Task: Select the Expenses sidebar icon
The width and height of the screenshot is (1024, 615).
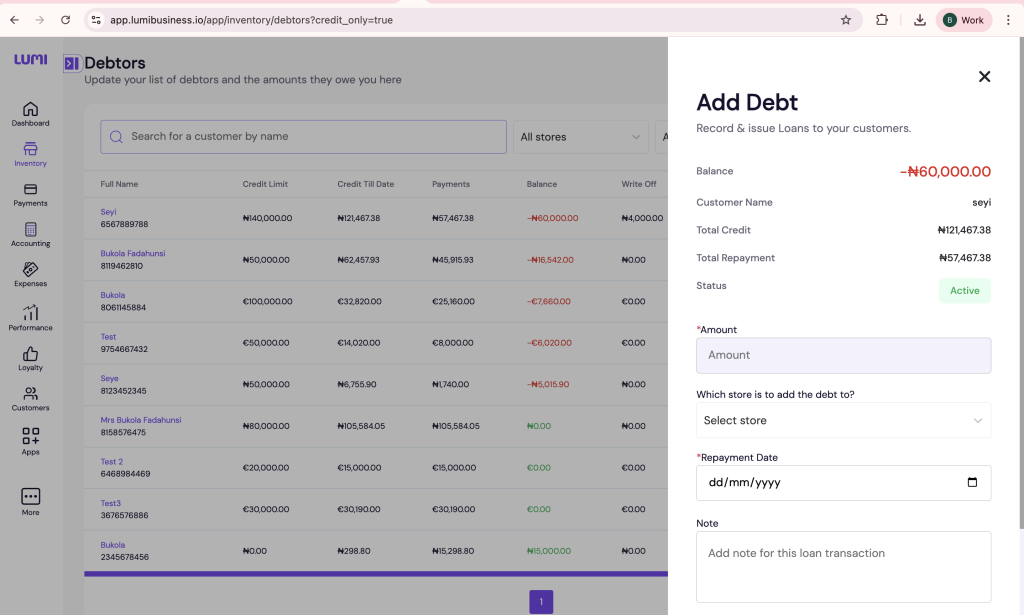Action: [30, 270]
